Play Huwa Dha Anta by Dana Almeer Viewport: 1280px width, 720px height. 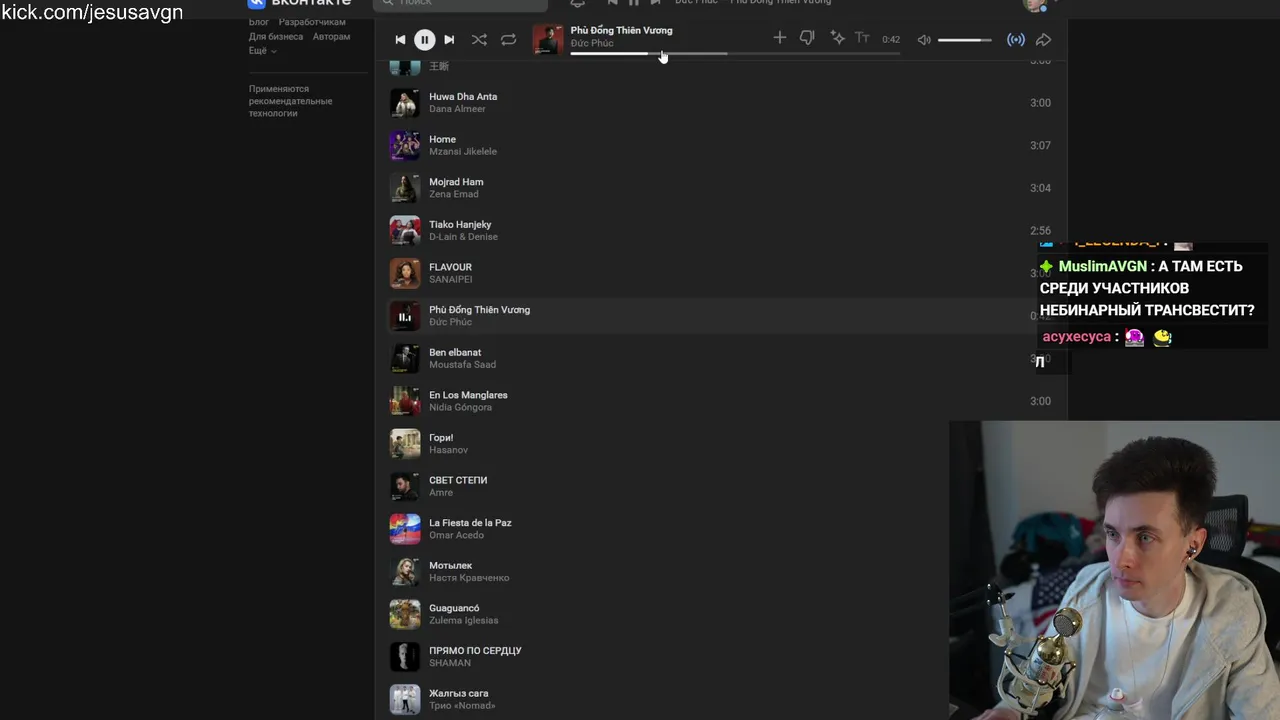(x=463, y=97)
